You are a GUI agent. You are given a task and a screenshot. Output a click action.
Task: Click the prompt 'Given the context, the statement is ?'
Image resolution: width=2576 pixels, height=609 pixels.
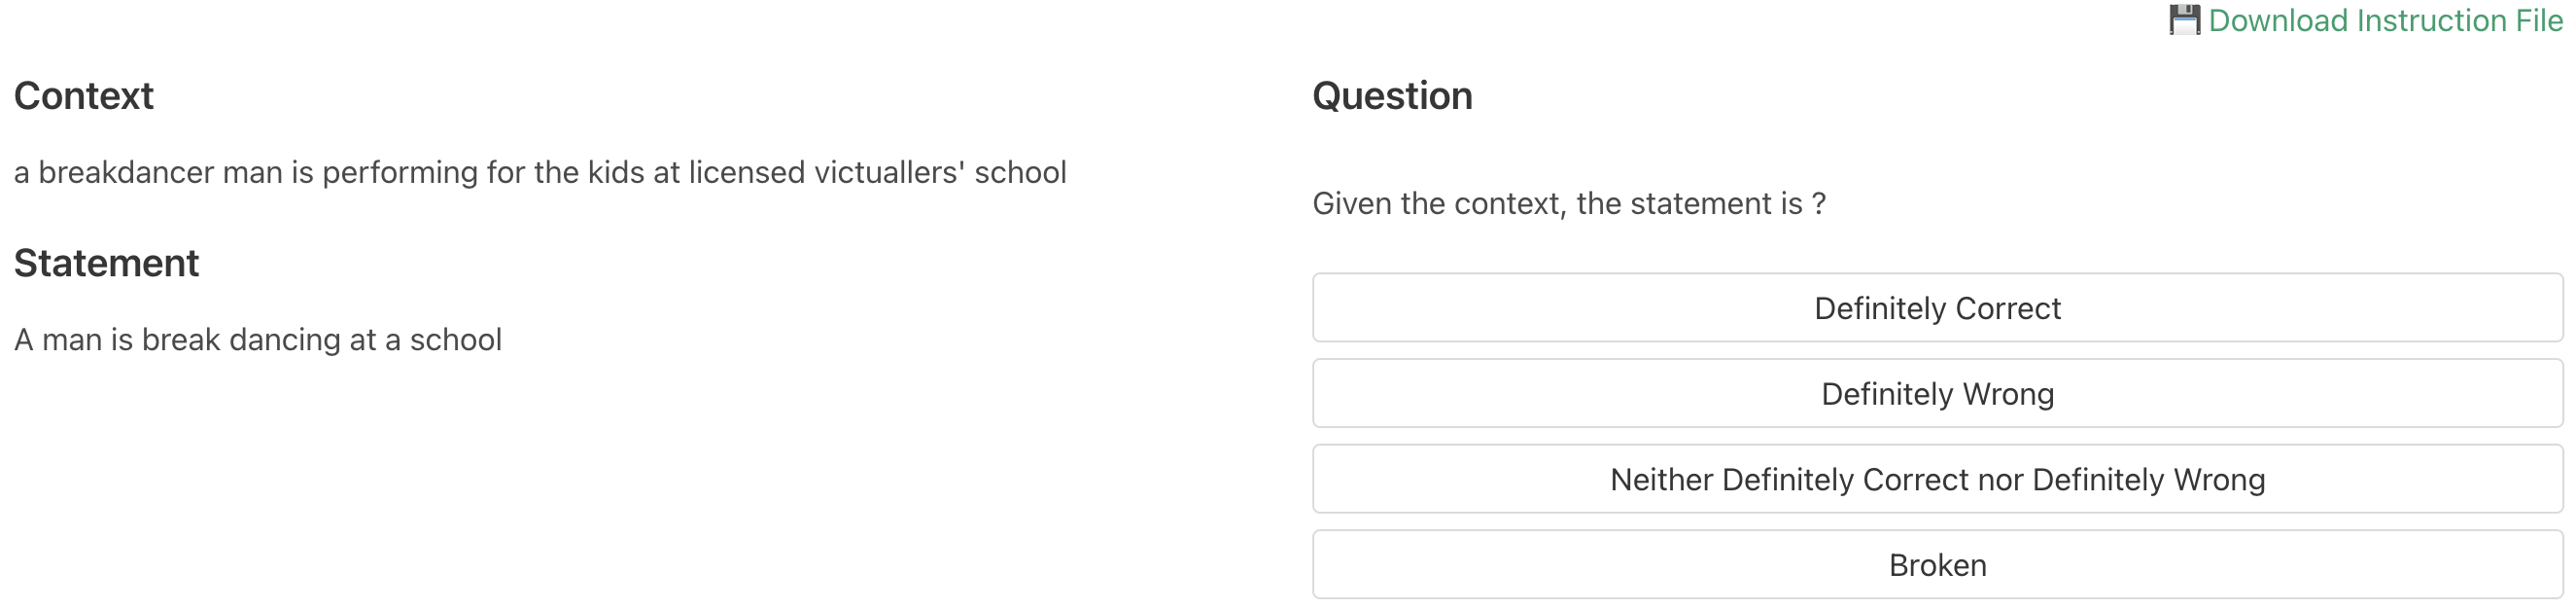[1569, 204]
